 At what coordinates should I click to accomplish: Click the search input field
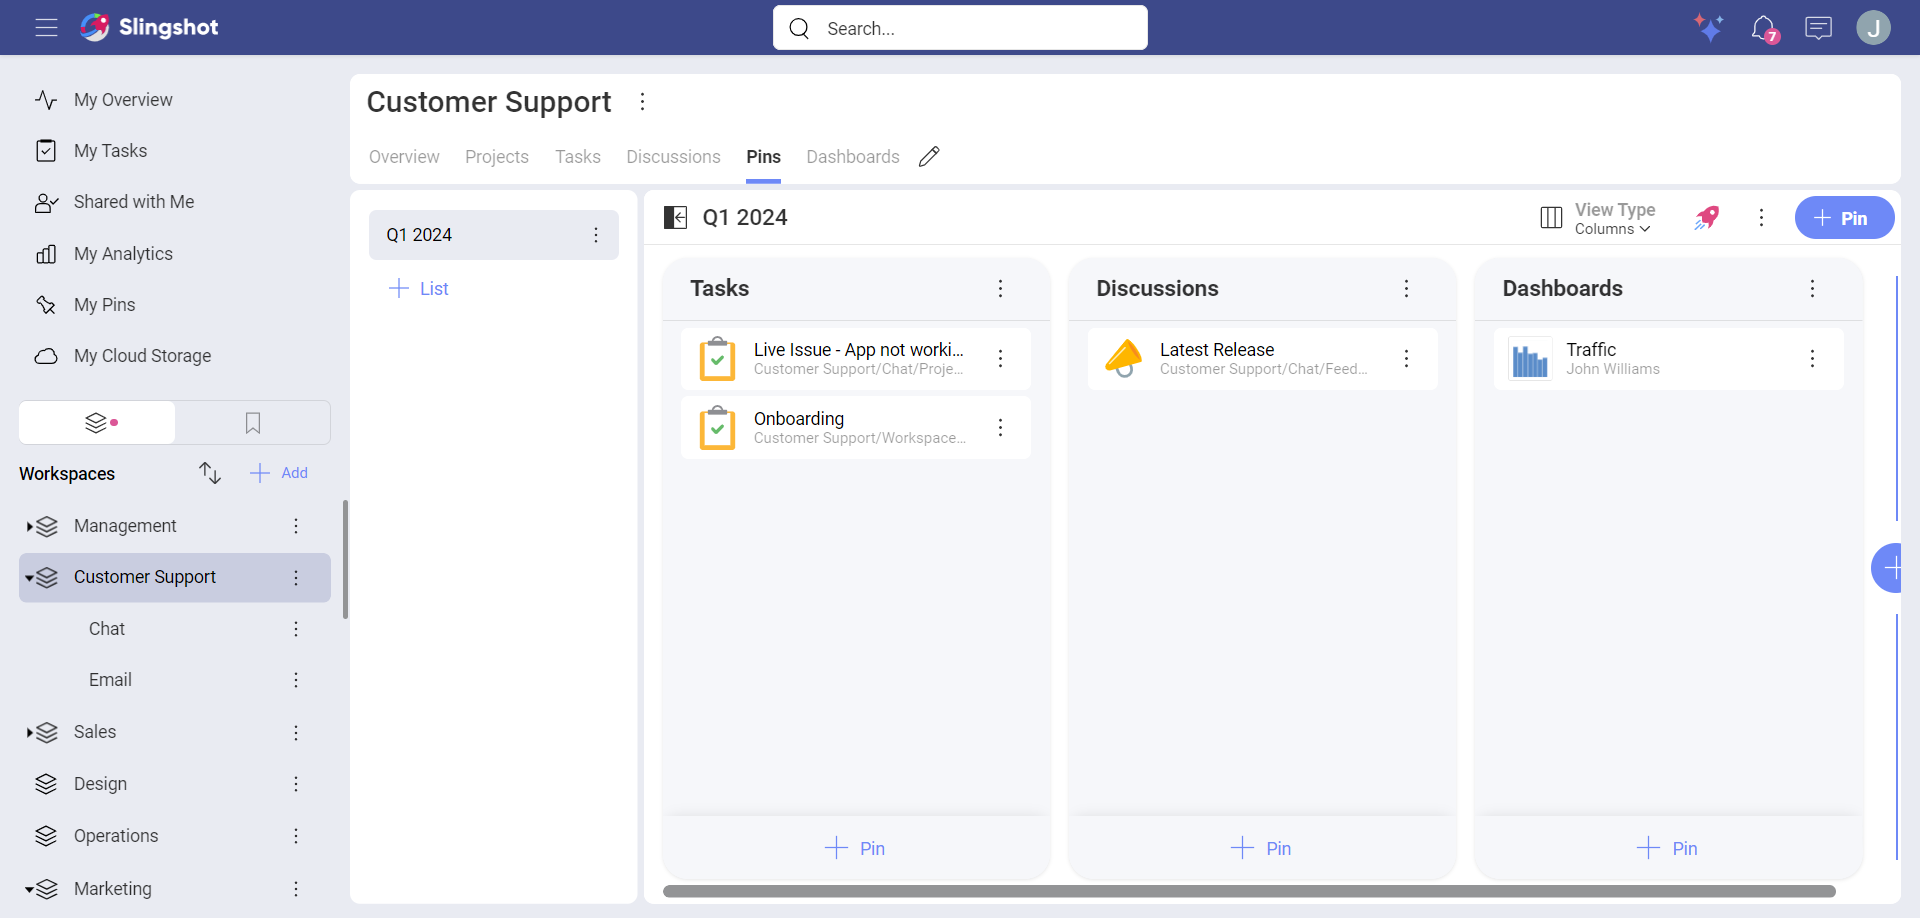960,28
